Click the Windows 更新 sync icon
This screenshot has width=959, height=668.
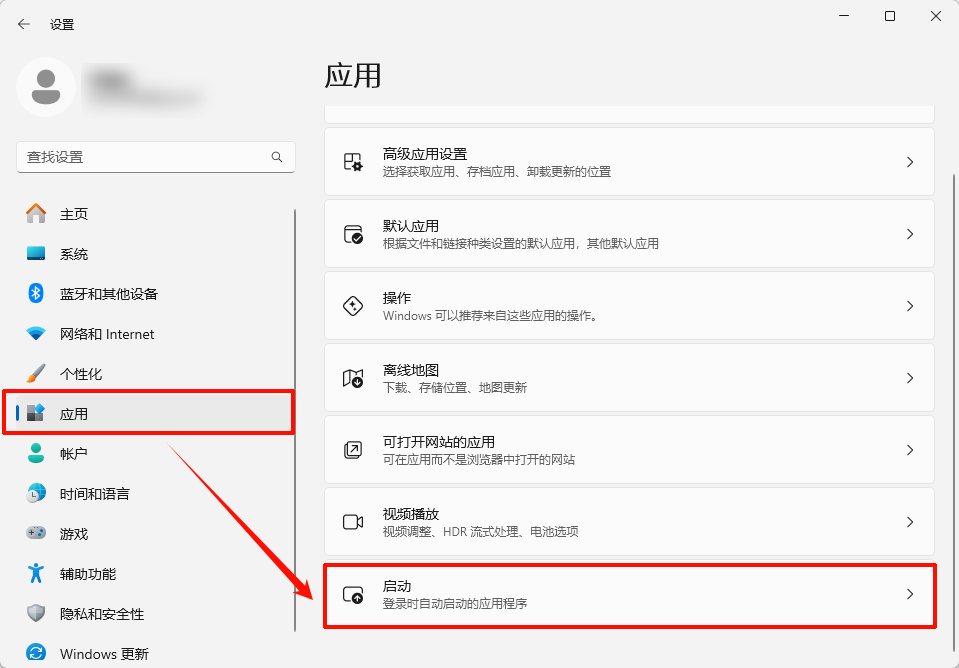pyautogui.click(x=36, y=653)
